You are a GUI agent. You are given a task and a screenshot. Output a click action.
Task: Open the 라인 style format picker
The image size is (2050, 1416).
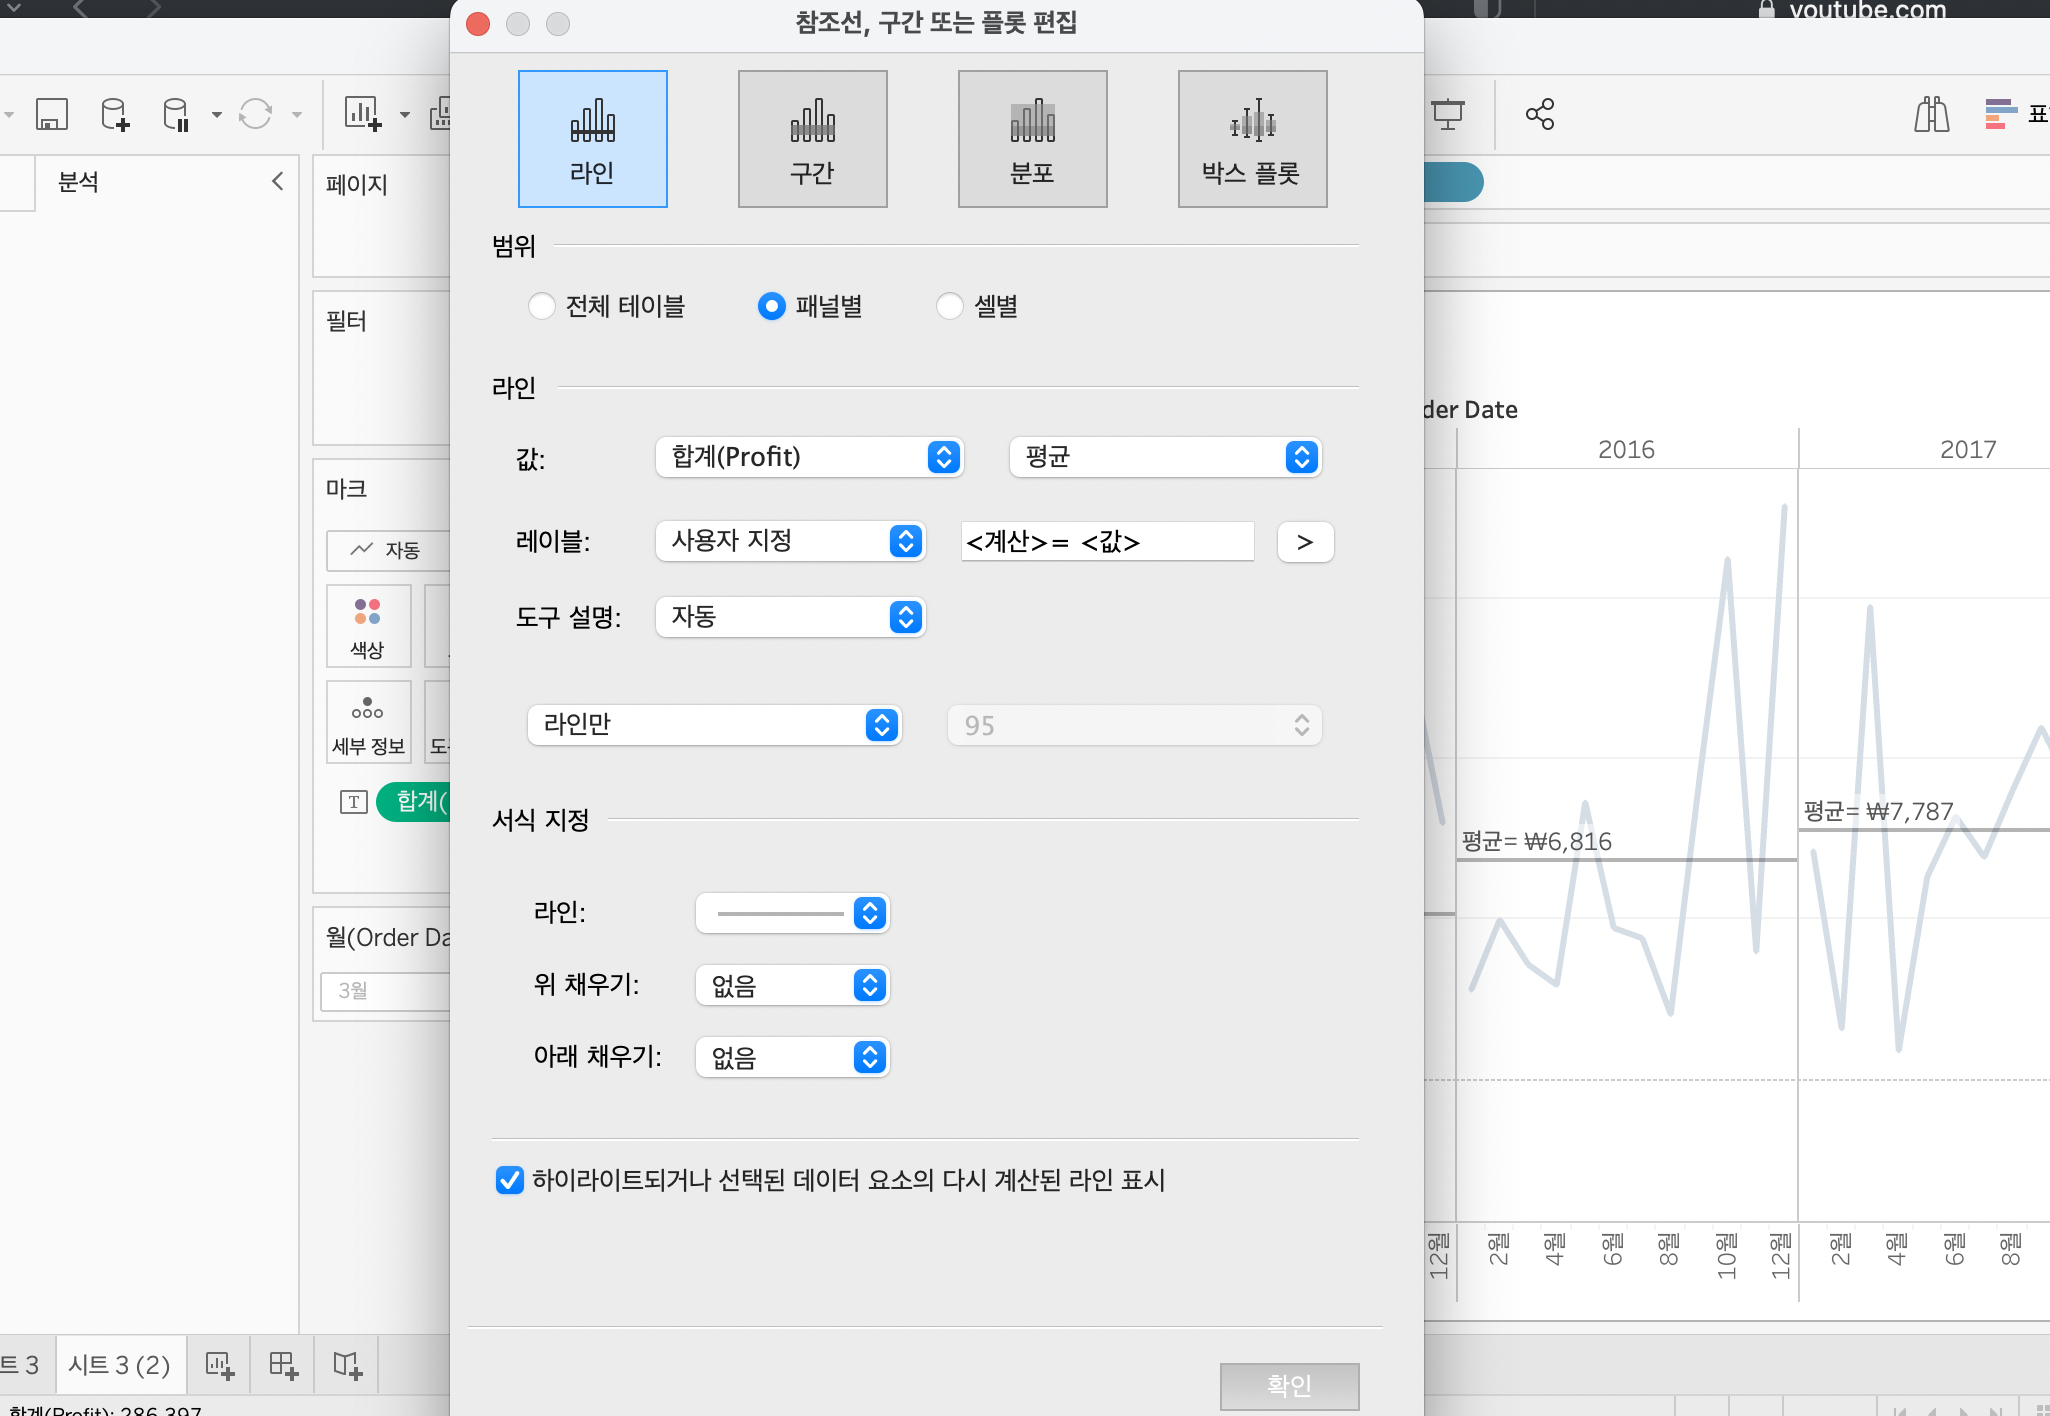pos(792,913)
